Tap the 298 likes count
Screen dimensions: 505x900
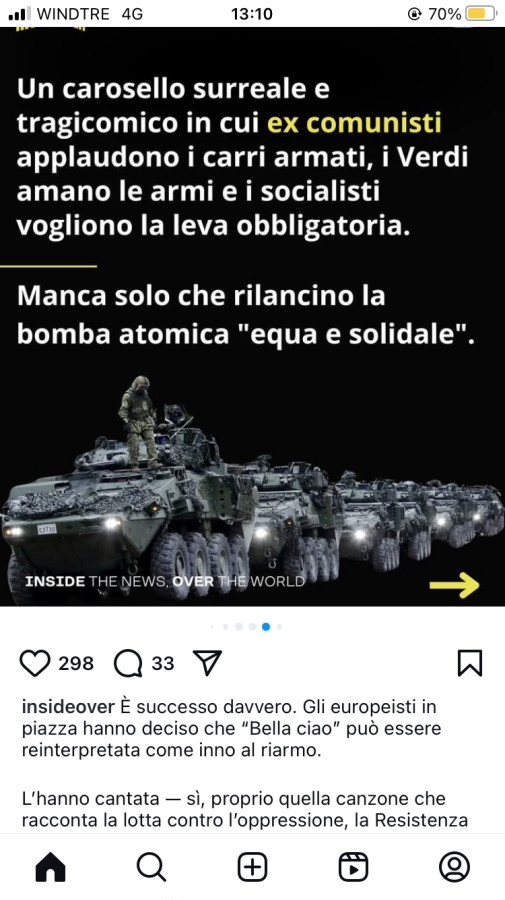(76, 664)
